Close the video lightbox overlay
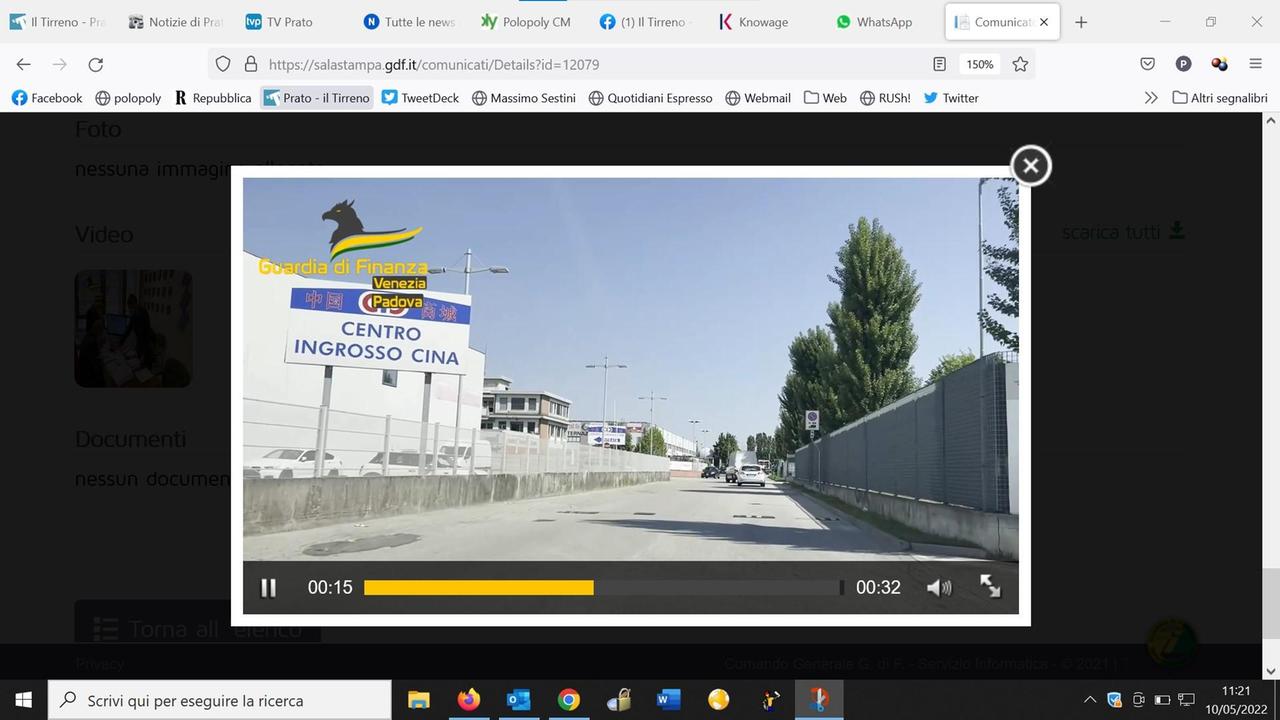 click(1031, 165)
